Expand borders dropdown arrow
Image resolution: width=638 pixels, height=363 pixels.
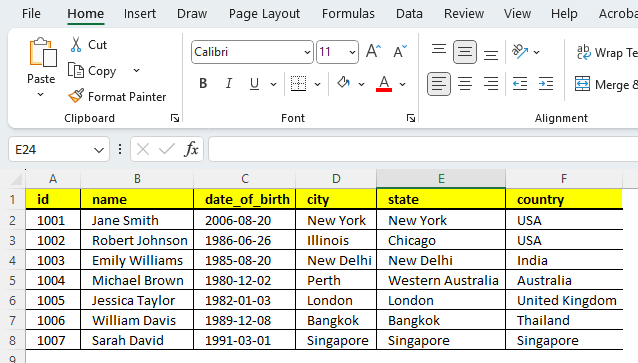click(317, 84)
